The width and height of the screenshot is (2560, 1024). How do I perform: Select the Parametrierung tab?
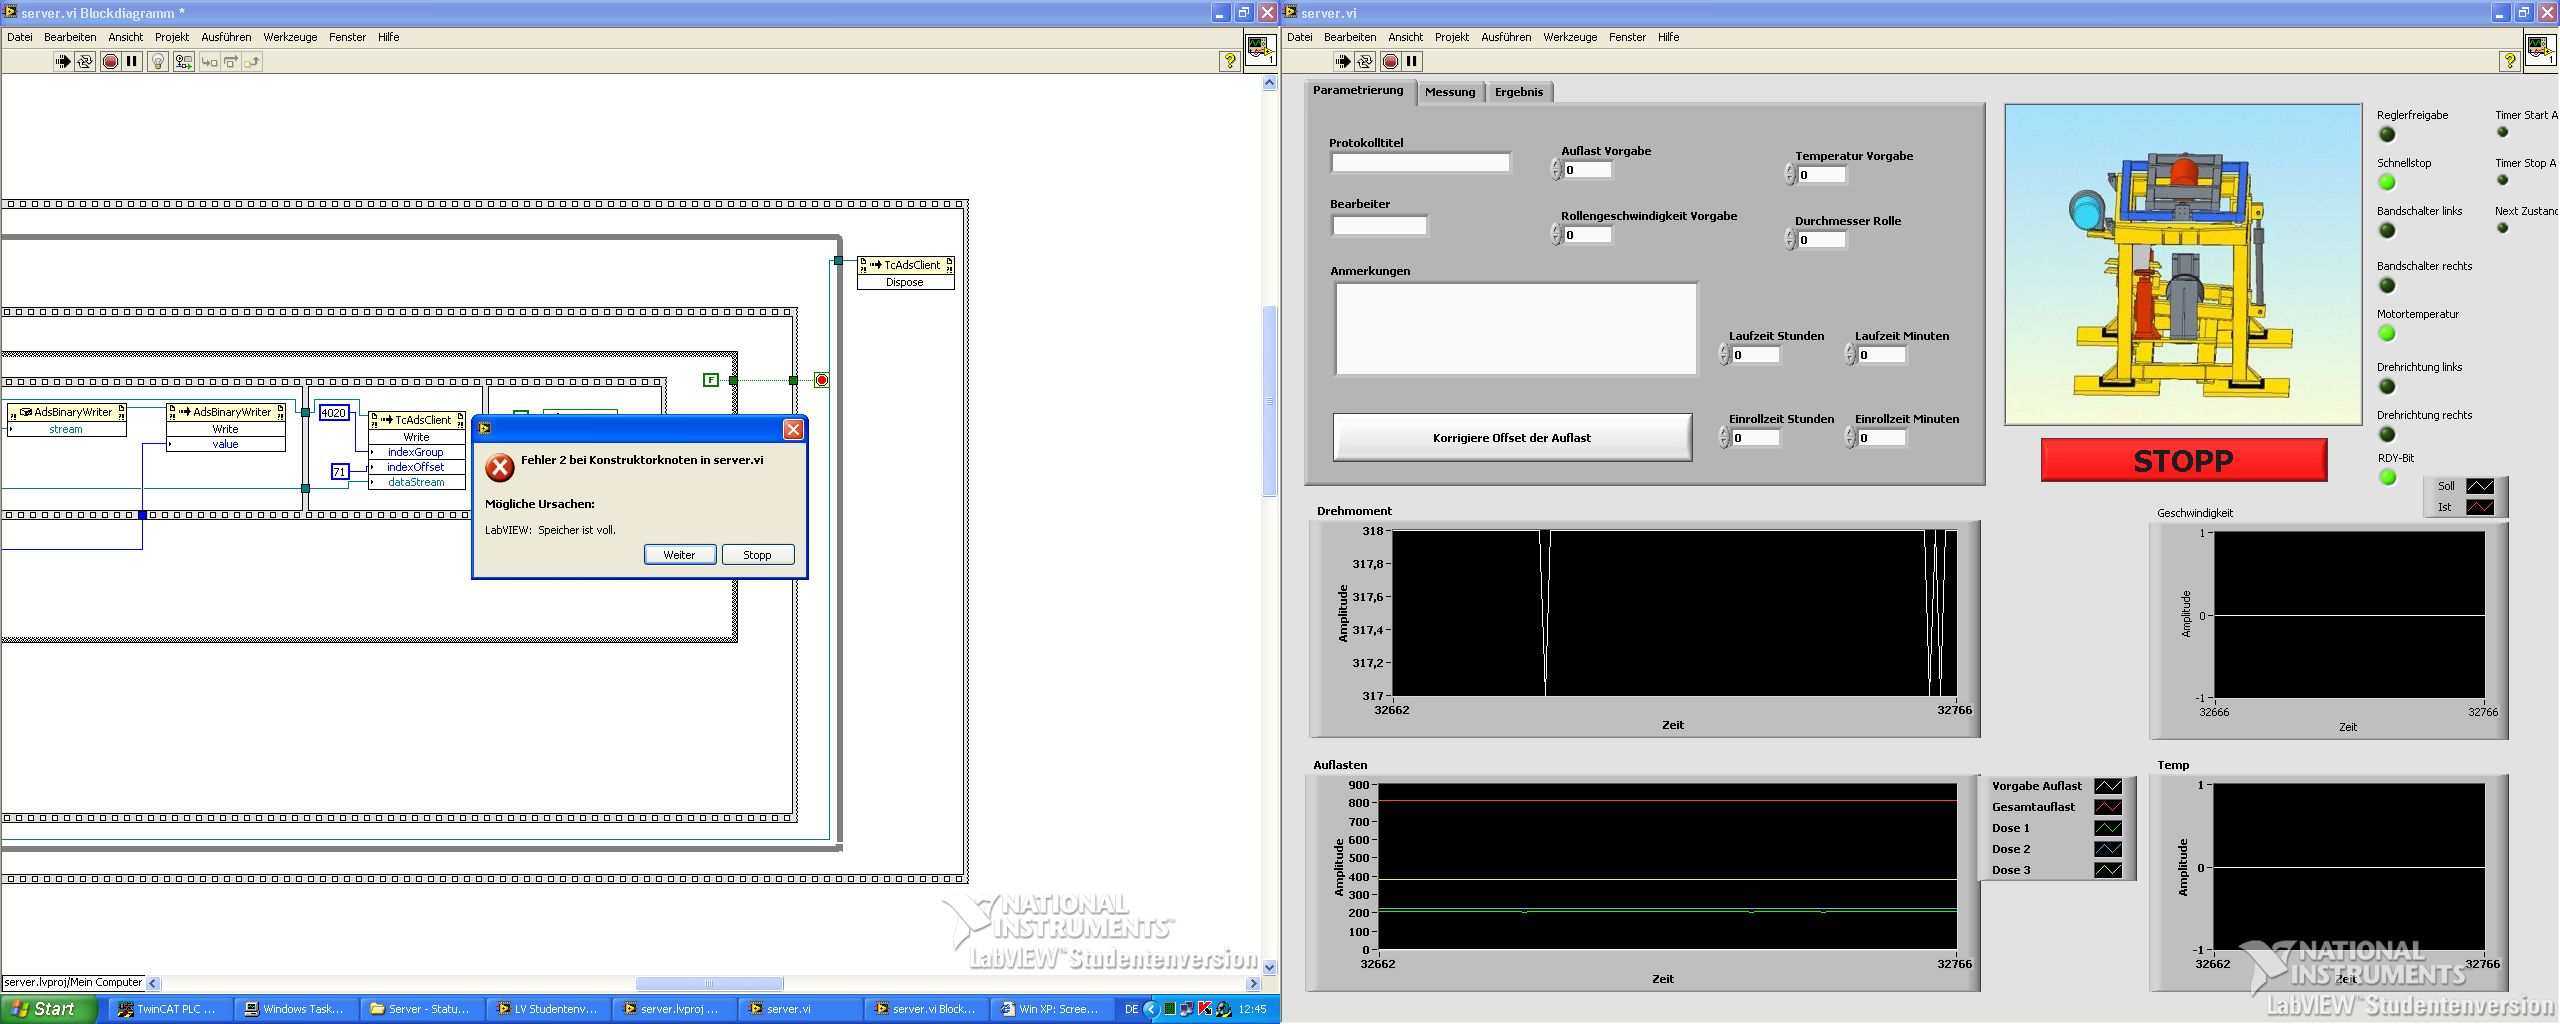[1358, 90]
